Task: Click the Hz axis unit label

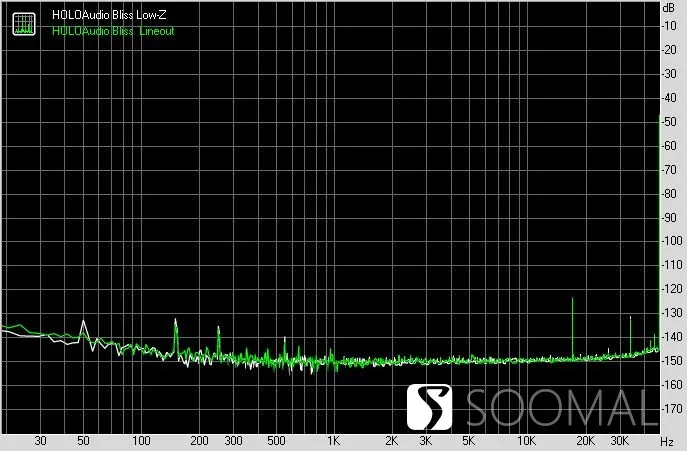Action: [667, 441]
